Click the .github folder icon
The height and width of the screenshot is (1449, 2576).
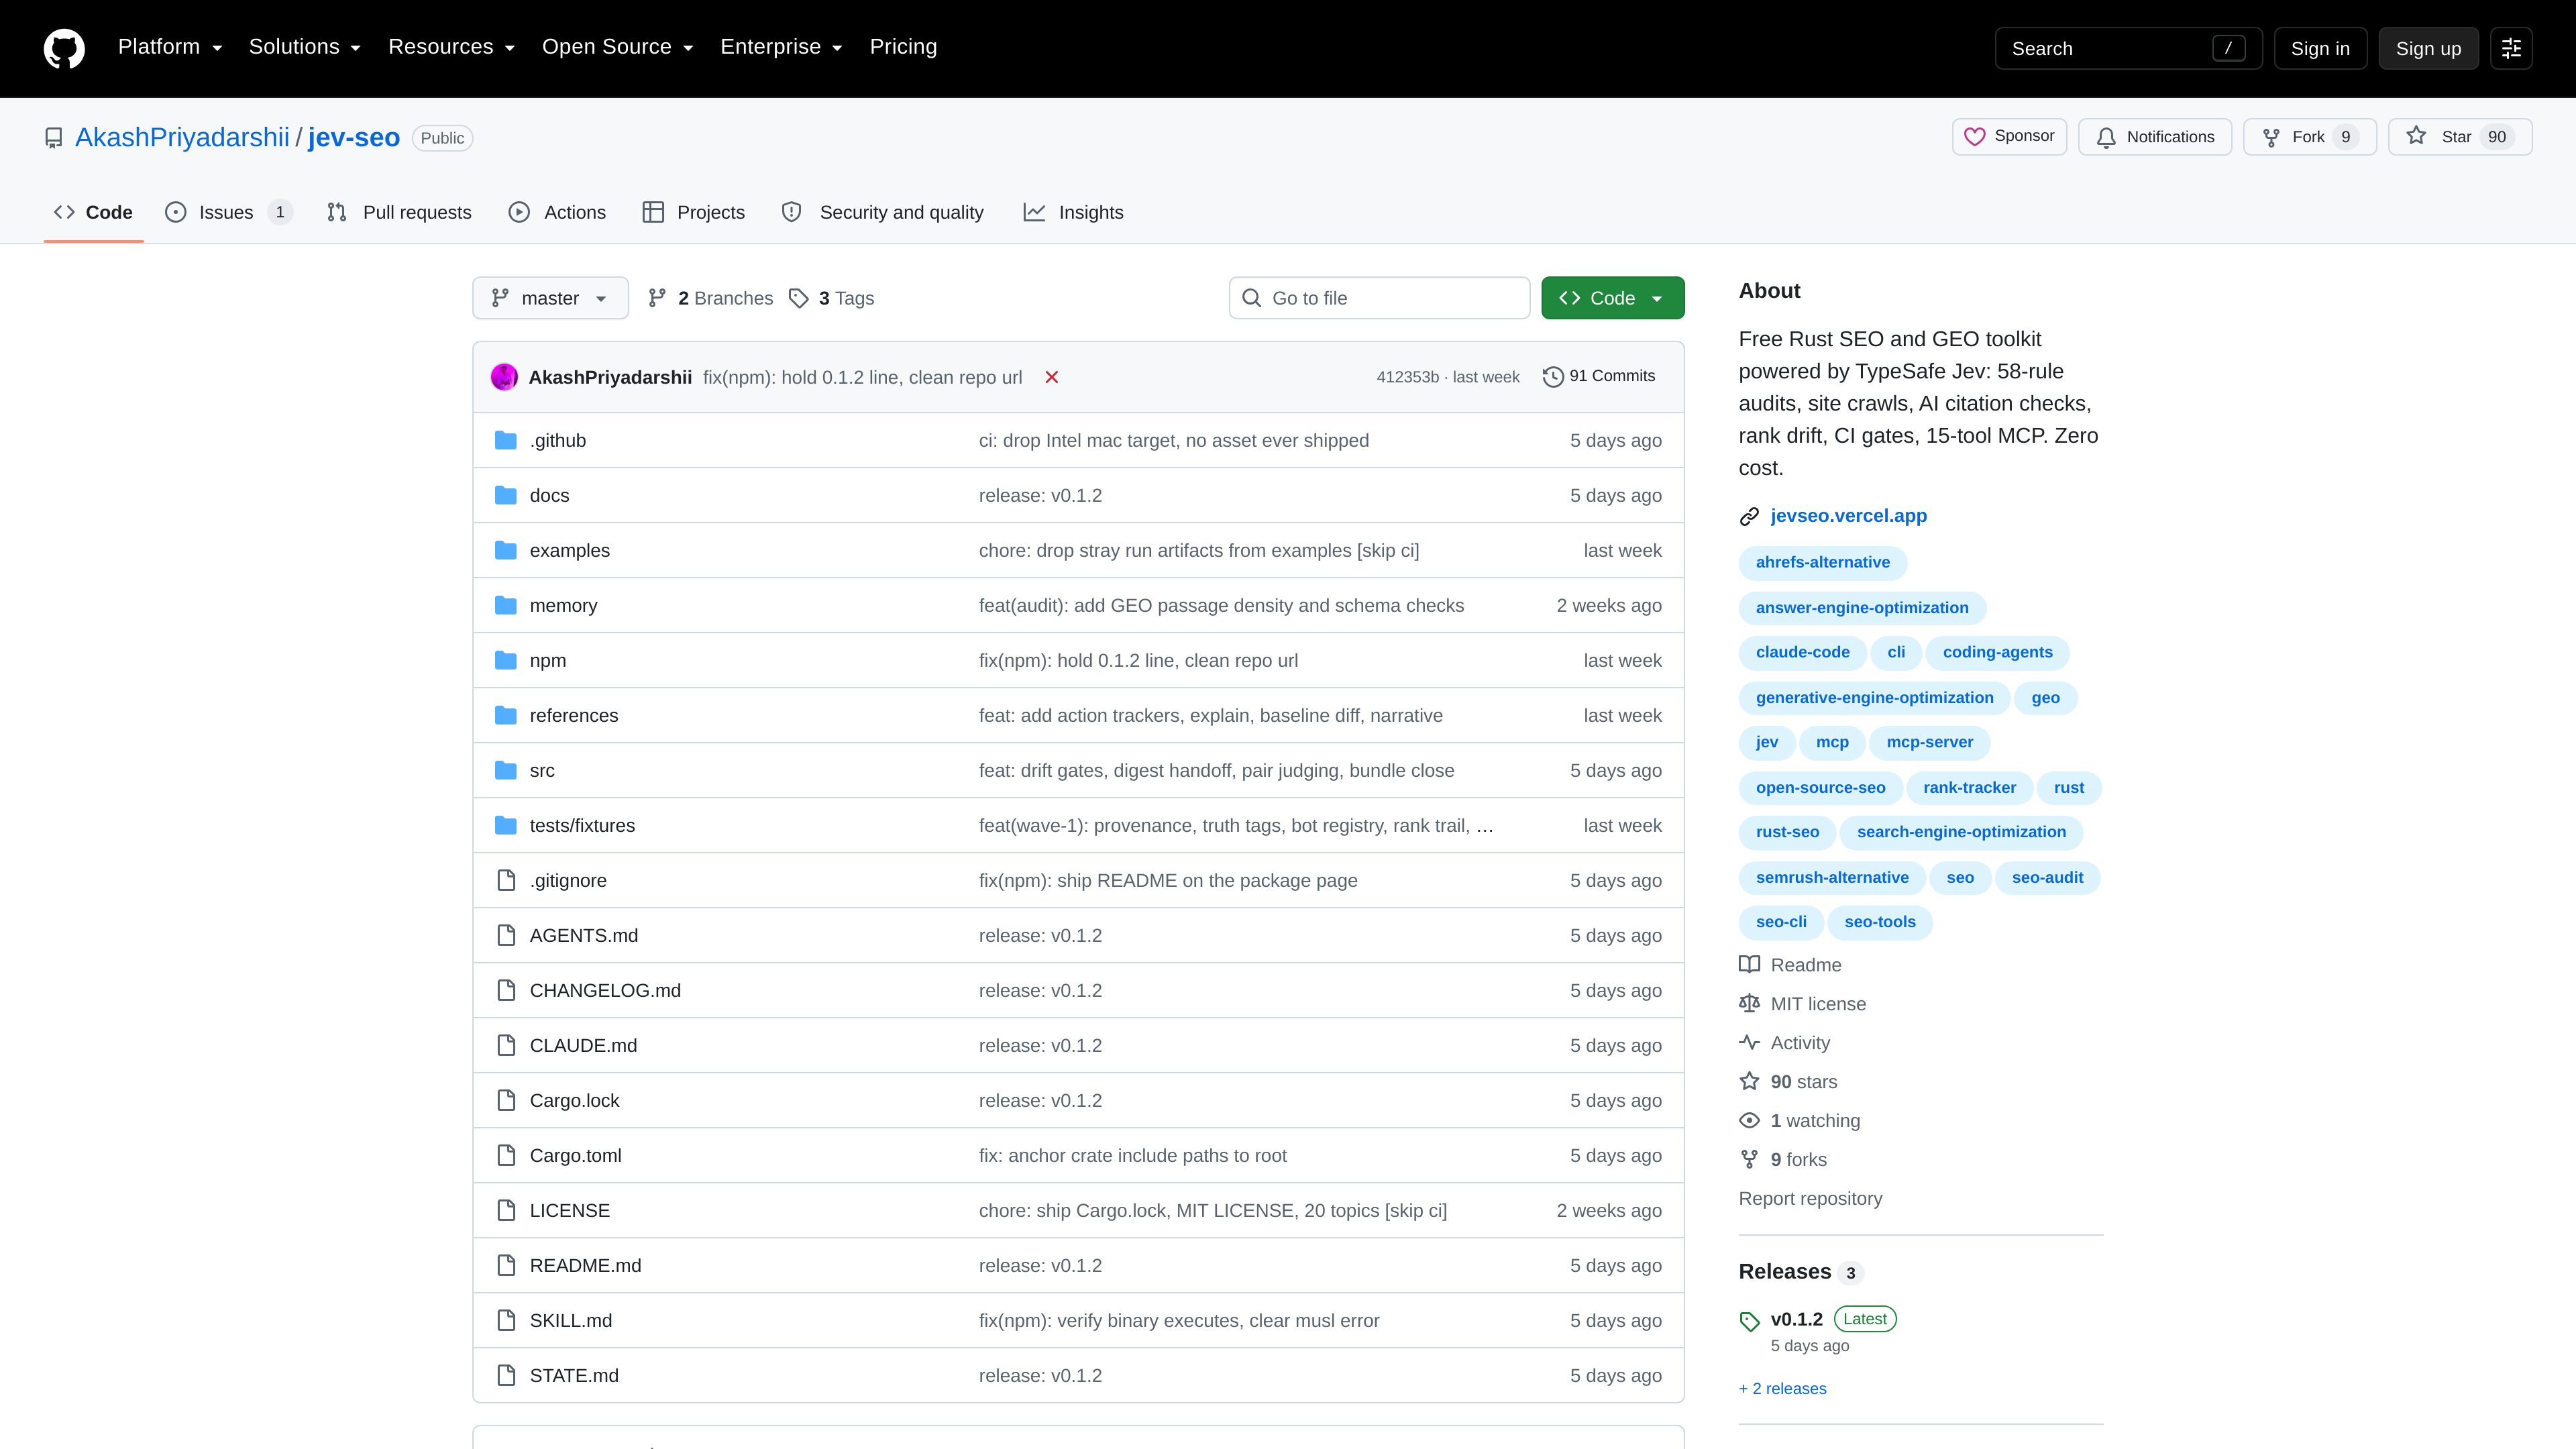(506, 441)
